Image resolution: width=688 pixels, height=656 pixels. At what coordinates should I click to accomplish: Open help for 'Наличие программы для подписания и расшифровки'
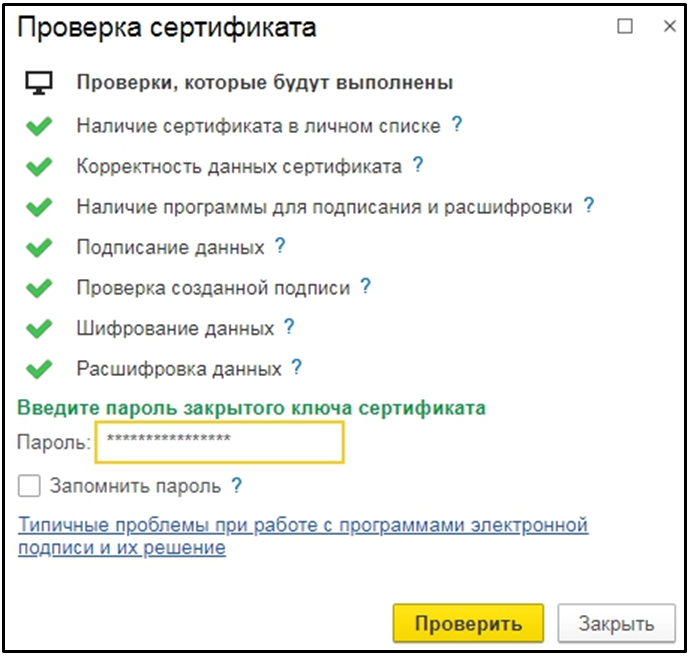pos(589,206)
